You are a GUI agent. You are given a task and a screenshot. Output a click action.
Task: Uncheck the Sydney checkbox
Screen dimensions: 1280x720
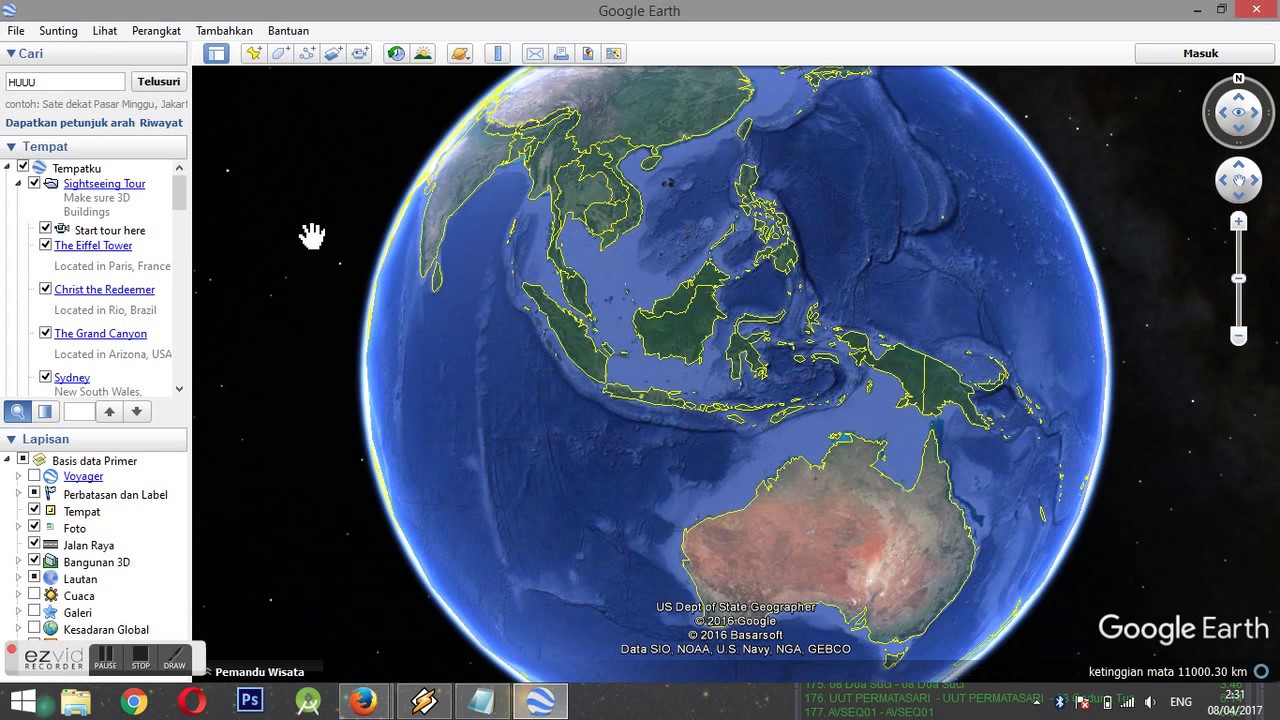tap(45, 377)
